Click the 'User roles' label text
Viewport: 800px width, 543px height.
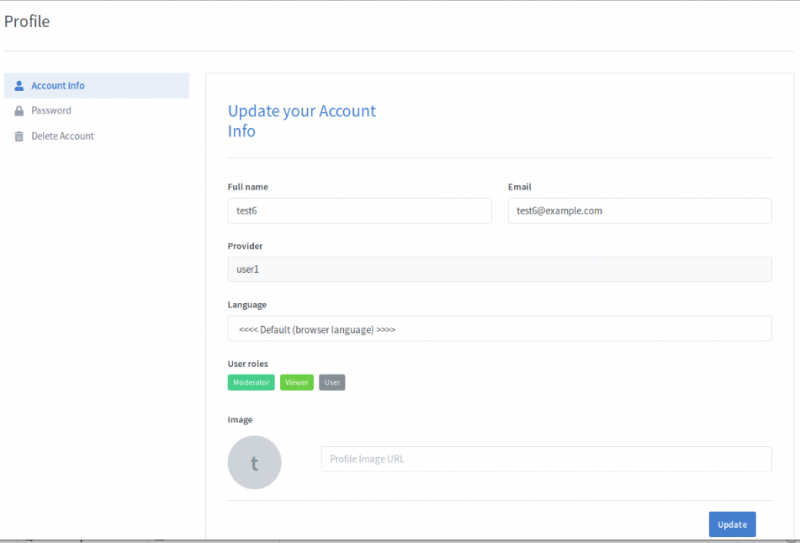coord(248,363)
